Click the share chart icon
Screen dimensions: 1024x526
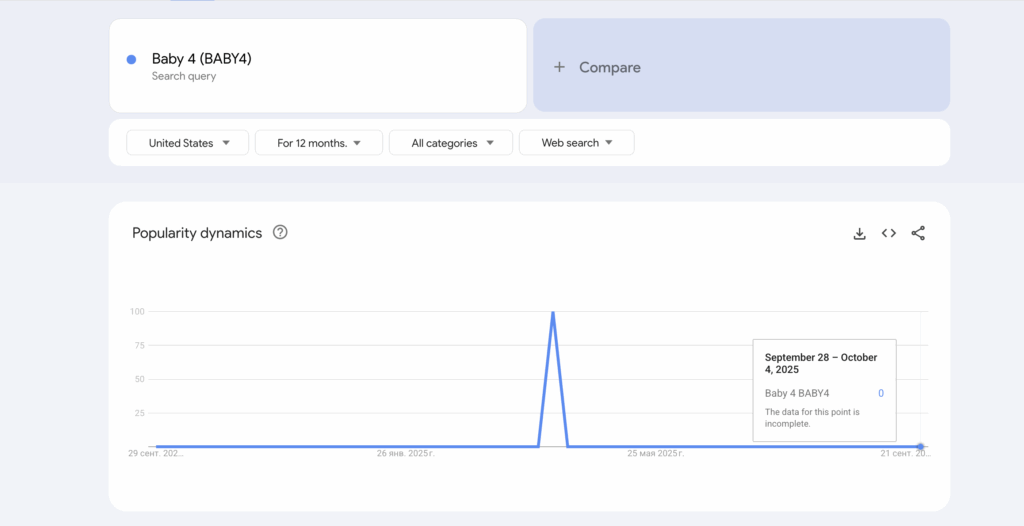[x=918, y=234]
